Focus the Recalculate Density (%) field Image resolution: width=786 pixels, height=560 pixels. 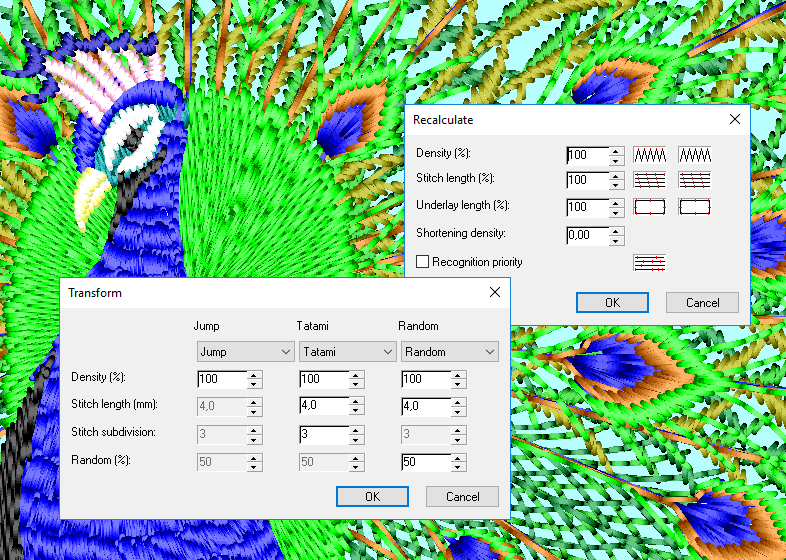[x=587, y=155]
